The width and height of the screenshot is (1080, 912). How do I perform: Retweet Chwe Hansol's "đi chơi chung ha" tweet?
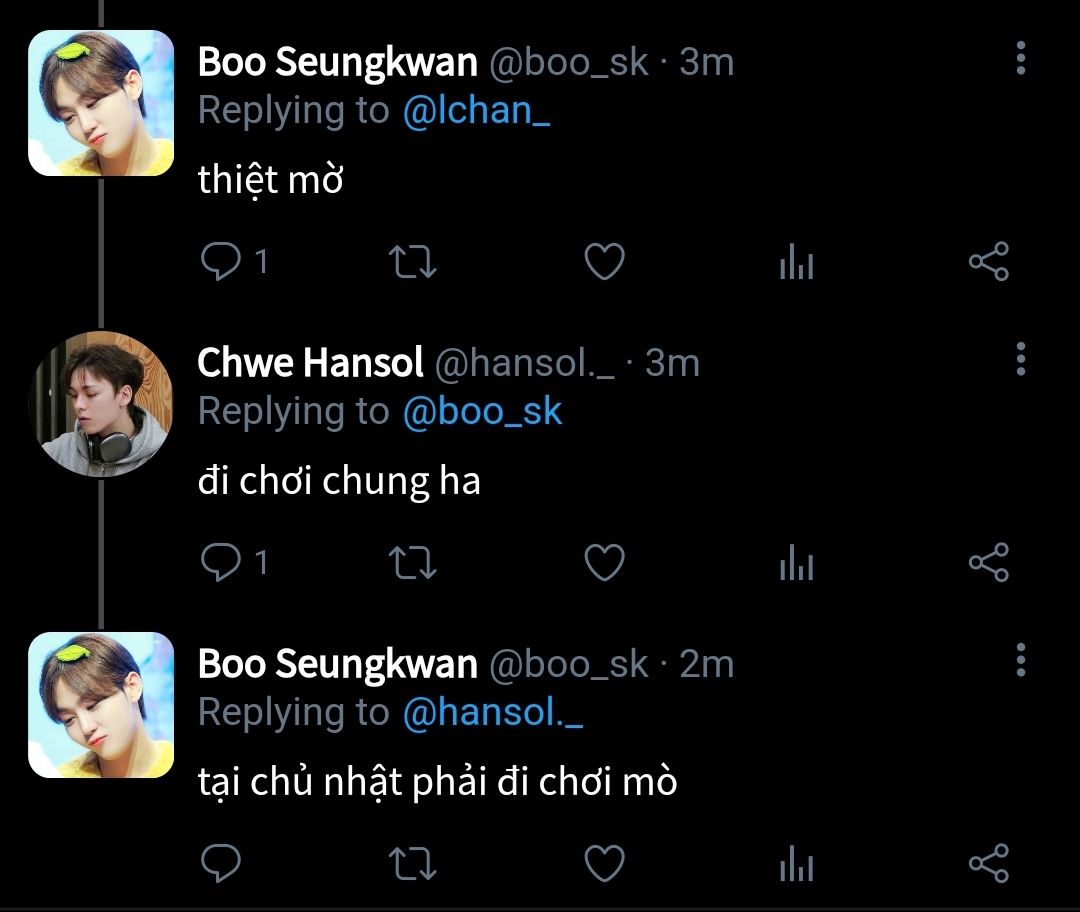411,563
